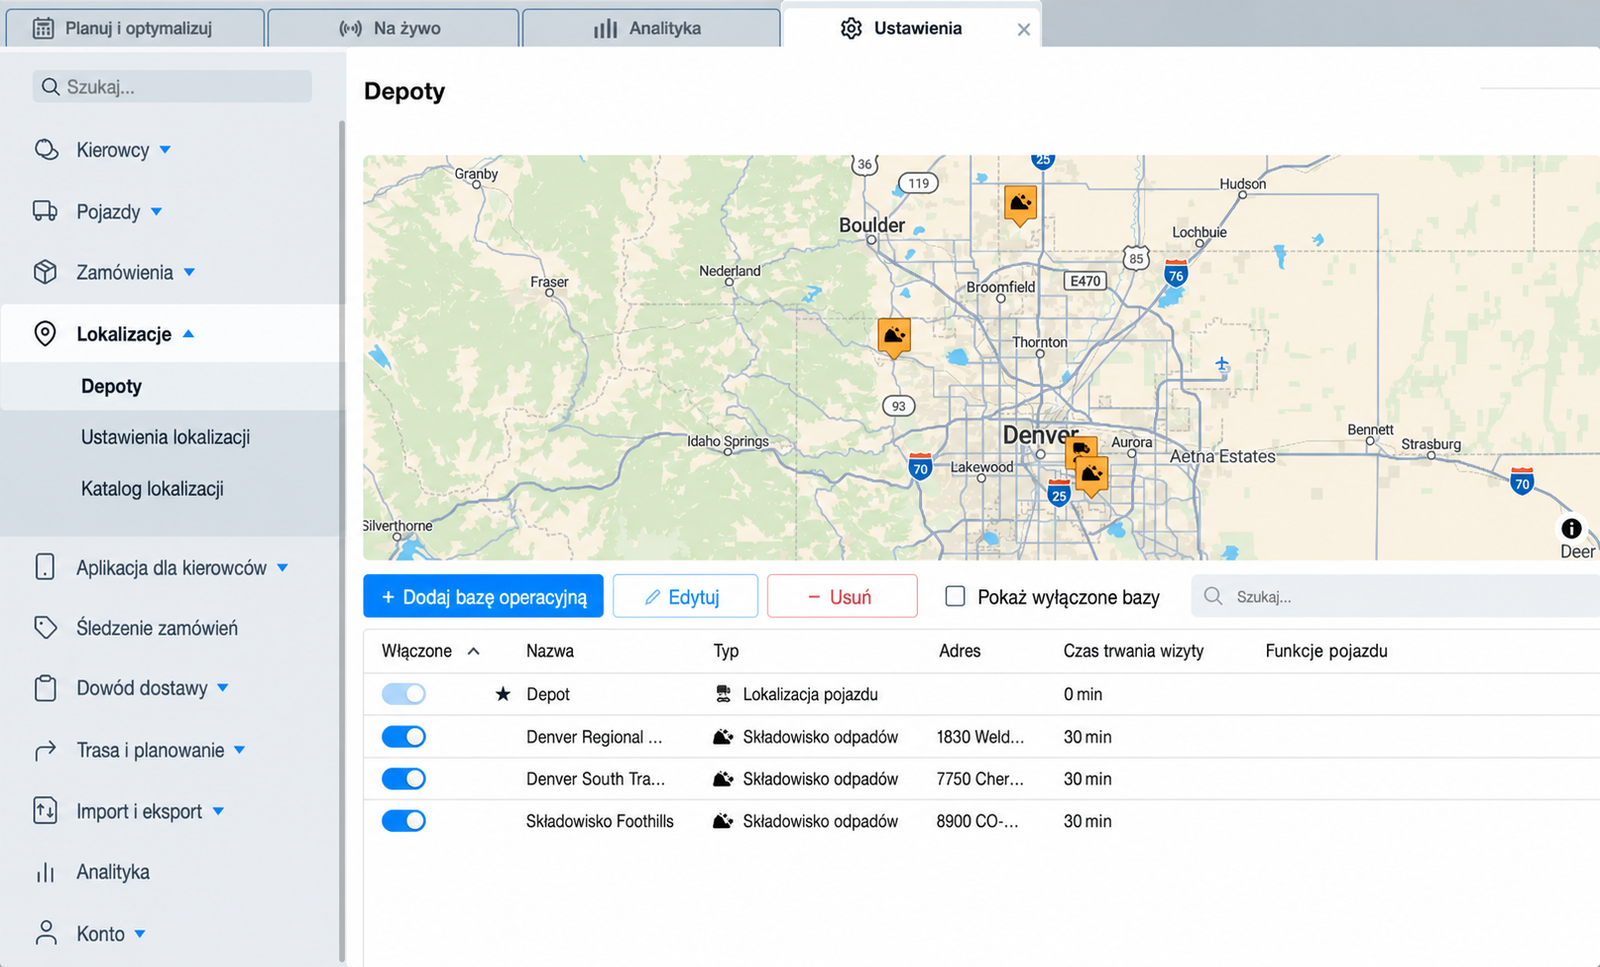This screenshot has width=1600, height=967.
Task: Expand the Kierowcy menu arrow
Action: [165, 150]
